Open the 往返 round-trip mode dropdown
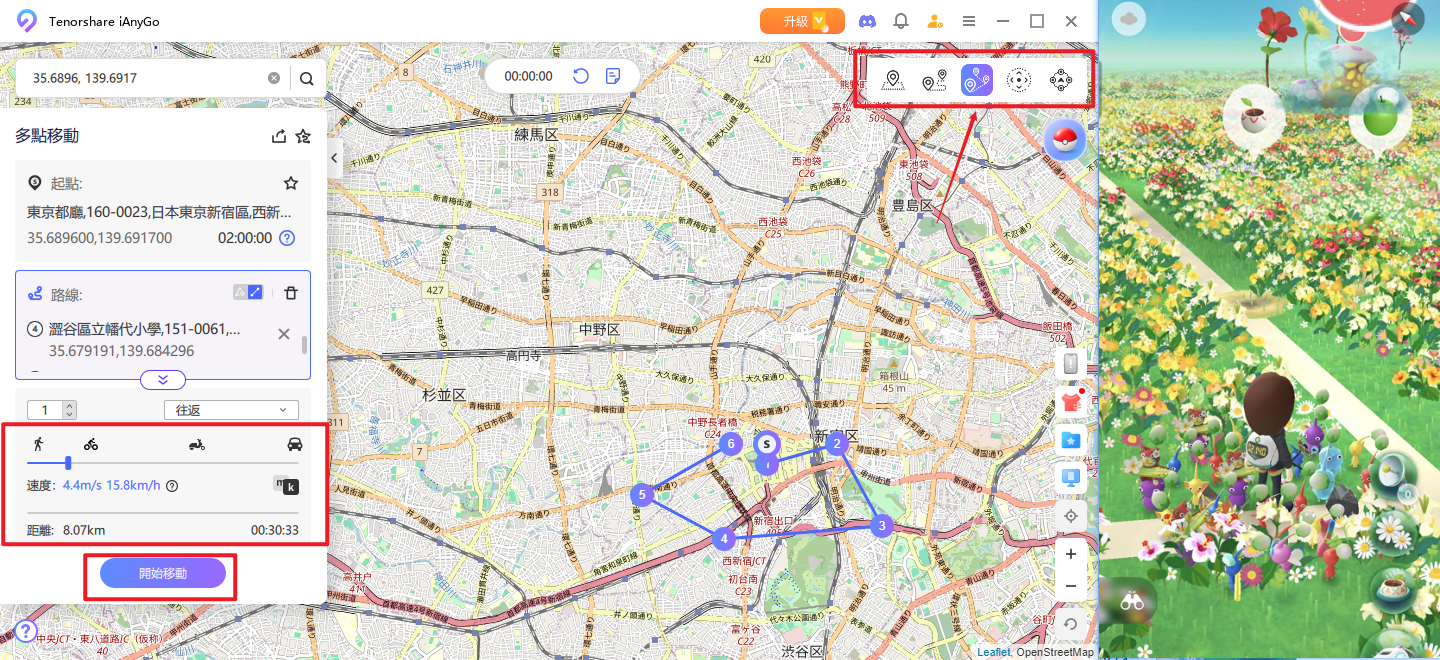Viewport: 1440px width, 660px height. coord(231,410)
